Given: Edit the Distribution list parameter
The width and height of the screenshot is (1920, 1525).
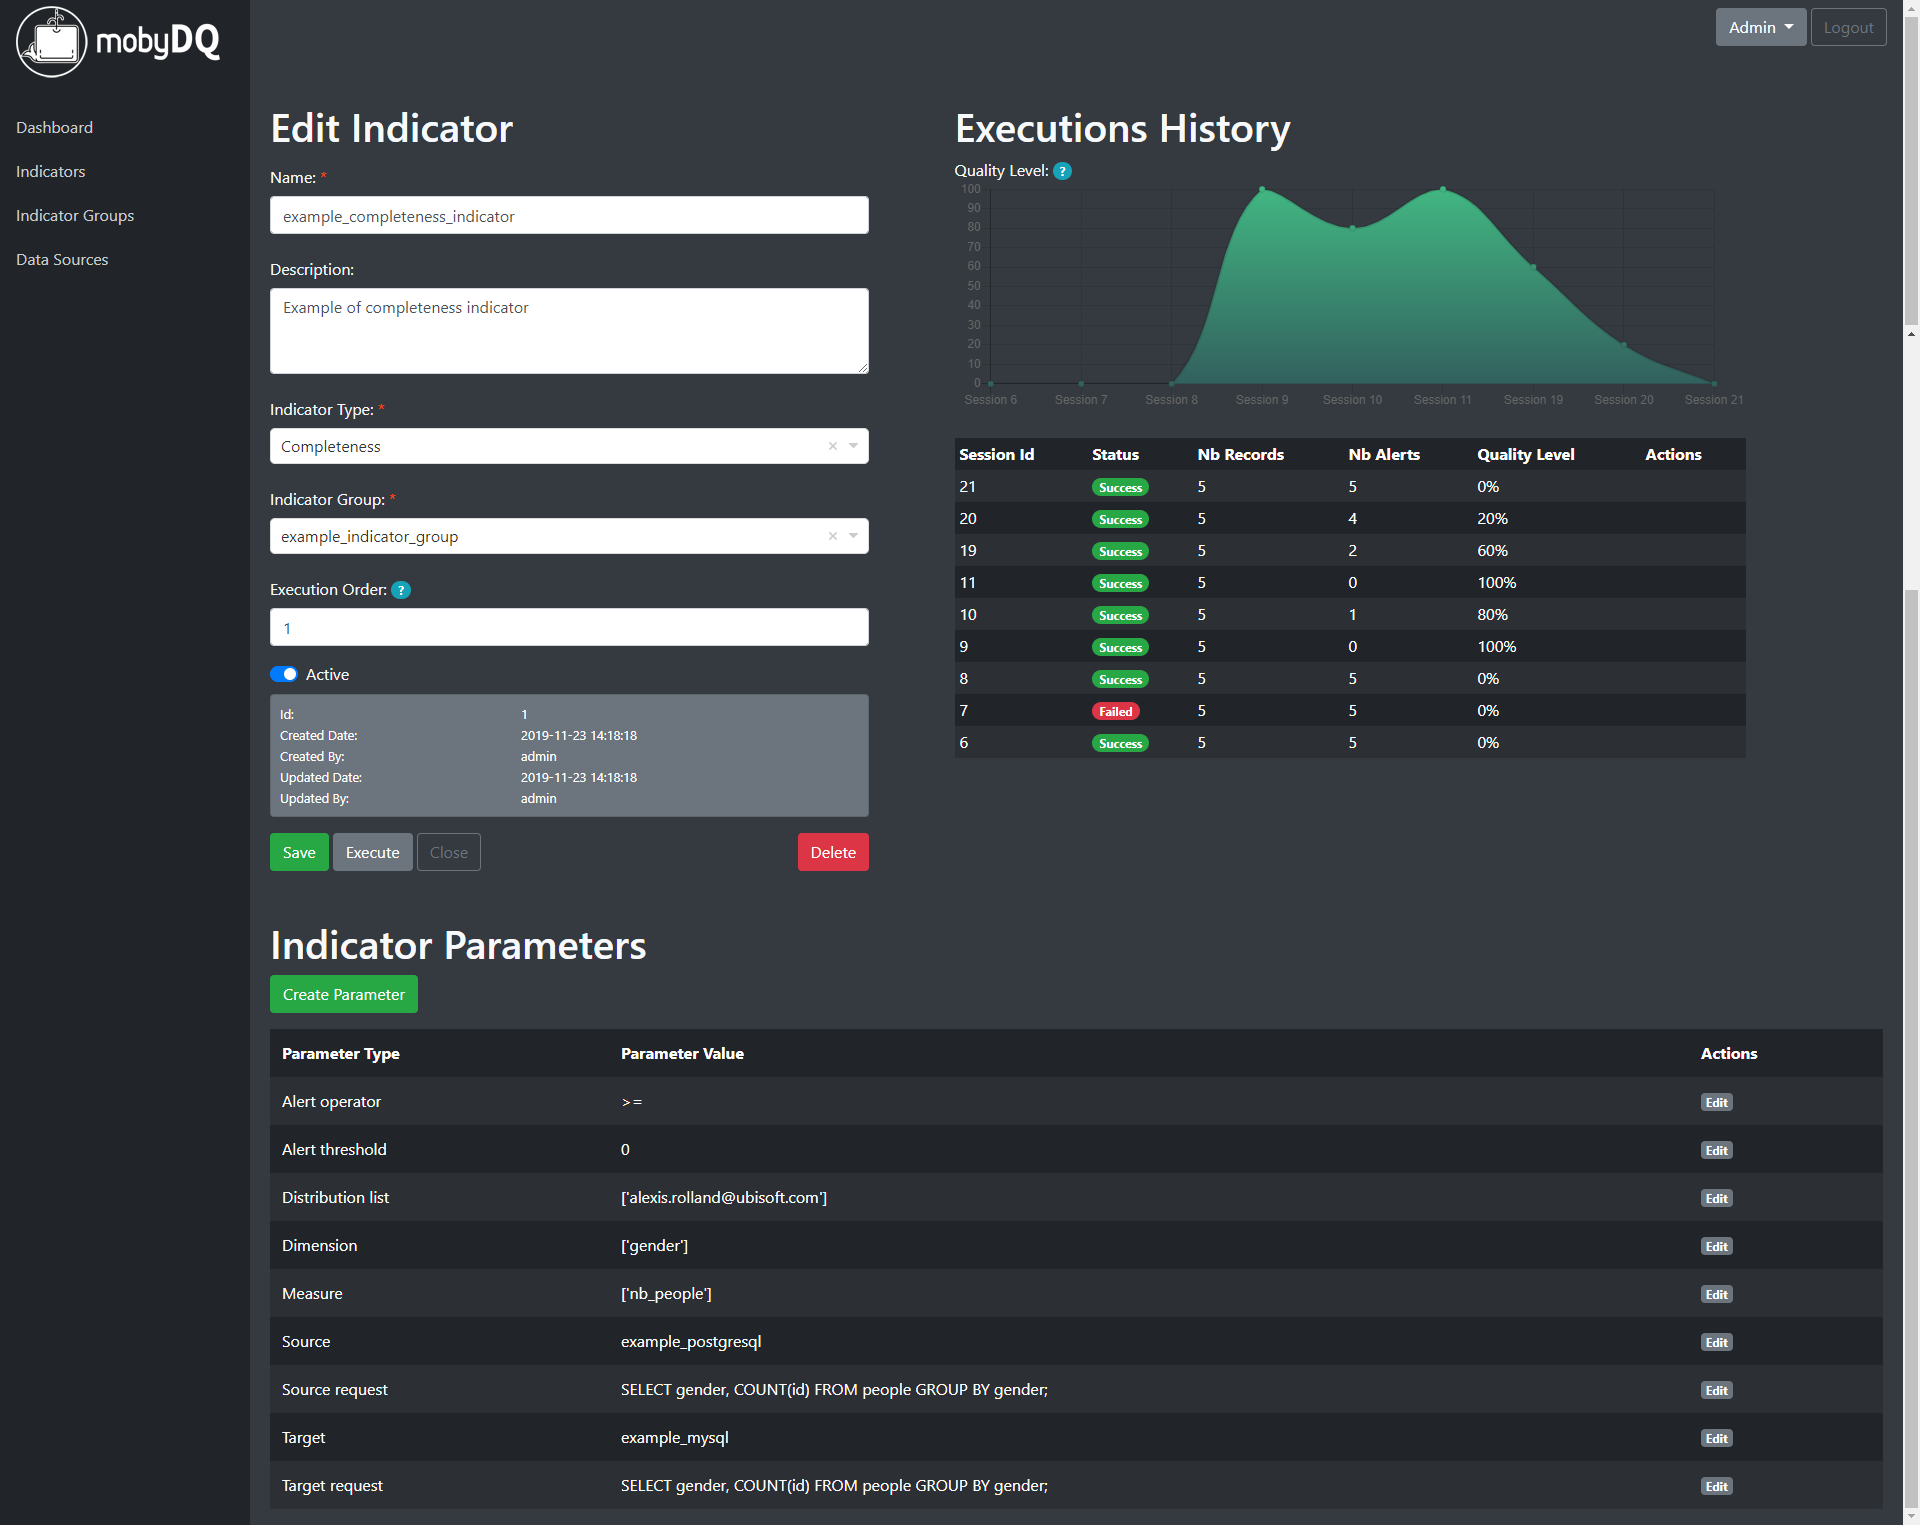Looking at the screenshot, I should (x=1716, y=1198).
